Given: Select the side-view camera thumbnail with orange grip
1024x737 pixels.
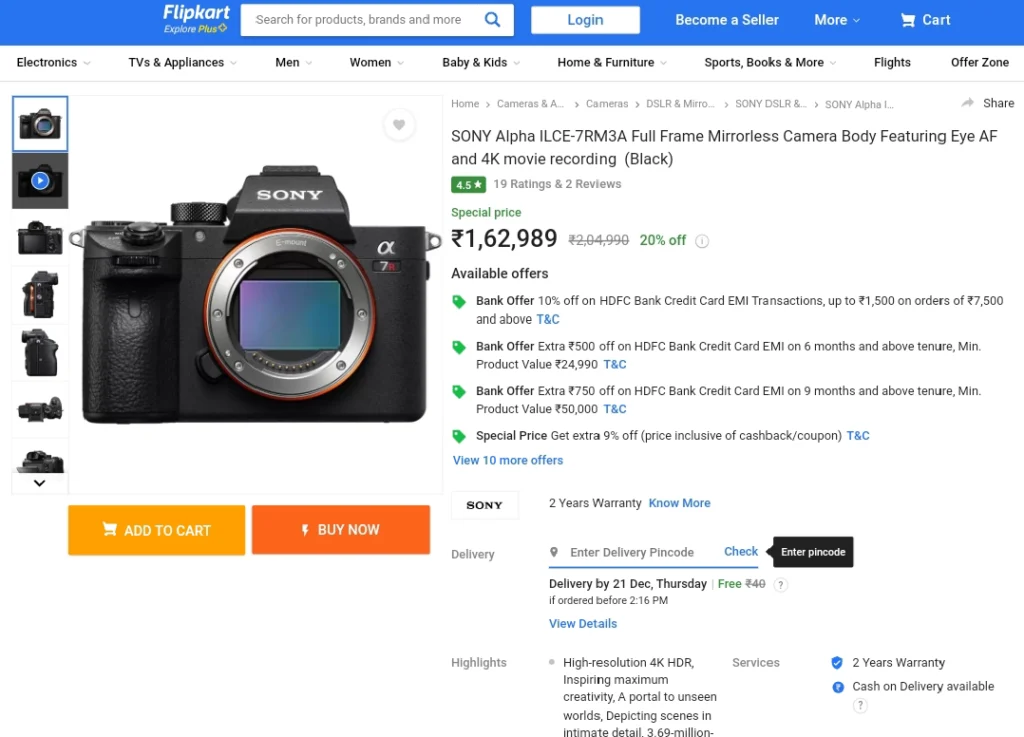Looking at the screenshot, I should tap(40, 295).
